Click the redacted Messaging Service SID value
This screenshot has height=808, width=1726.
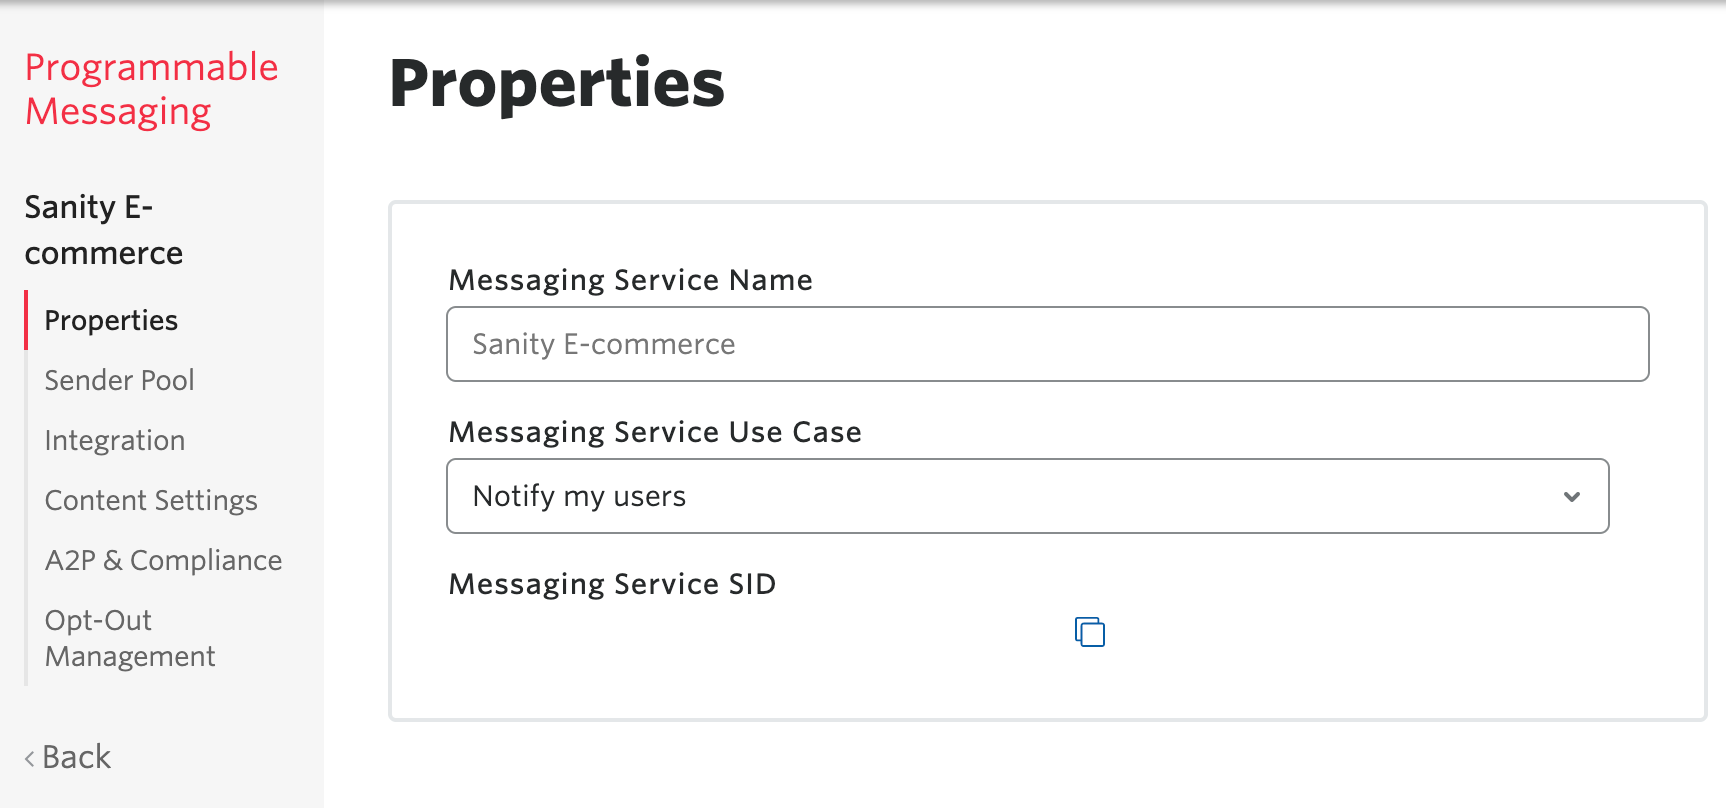tap(747, 632)
